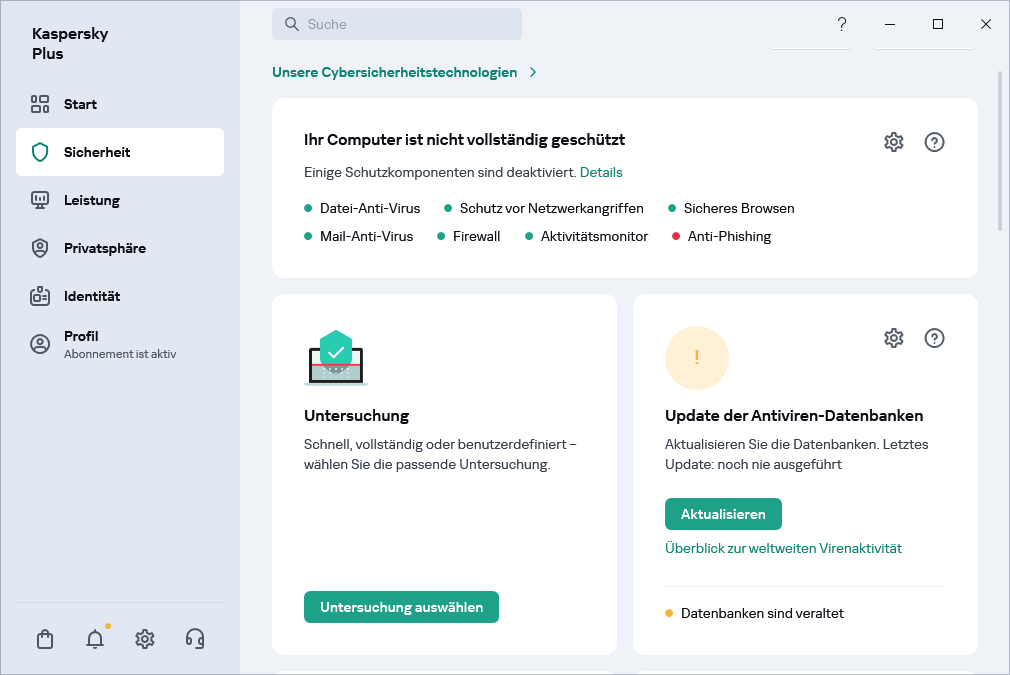
Task: Contact support using the headset icon
Action: pos(194,638)
